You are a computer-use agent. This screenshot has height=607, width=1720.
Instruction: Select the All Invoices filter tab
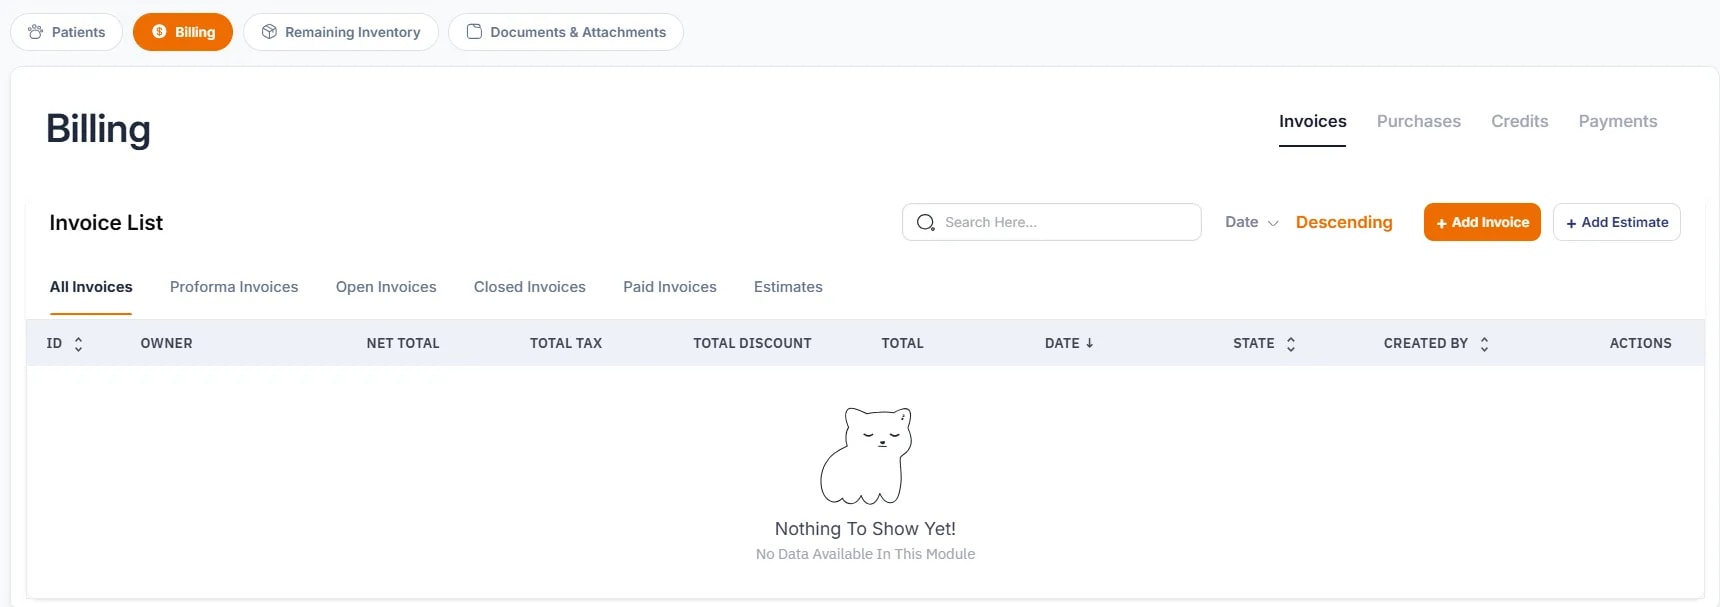[x=91, y=287]
